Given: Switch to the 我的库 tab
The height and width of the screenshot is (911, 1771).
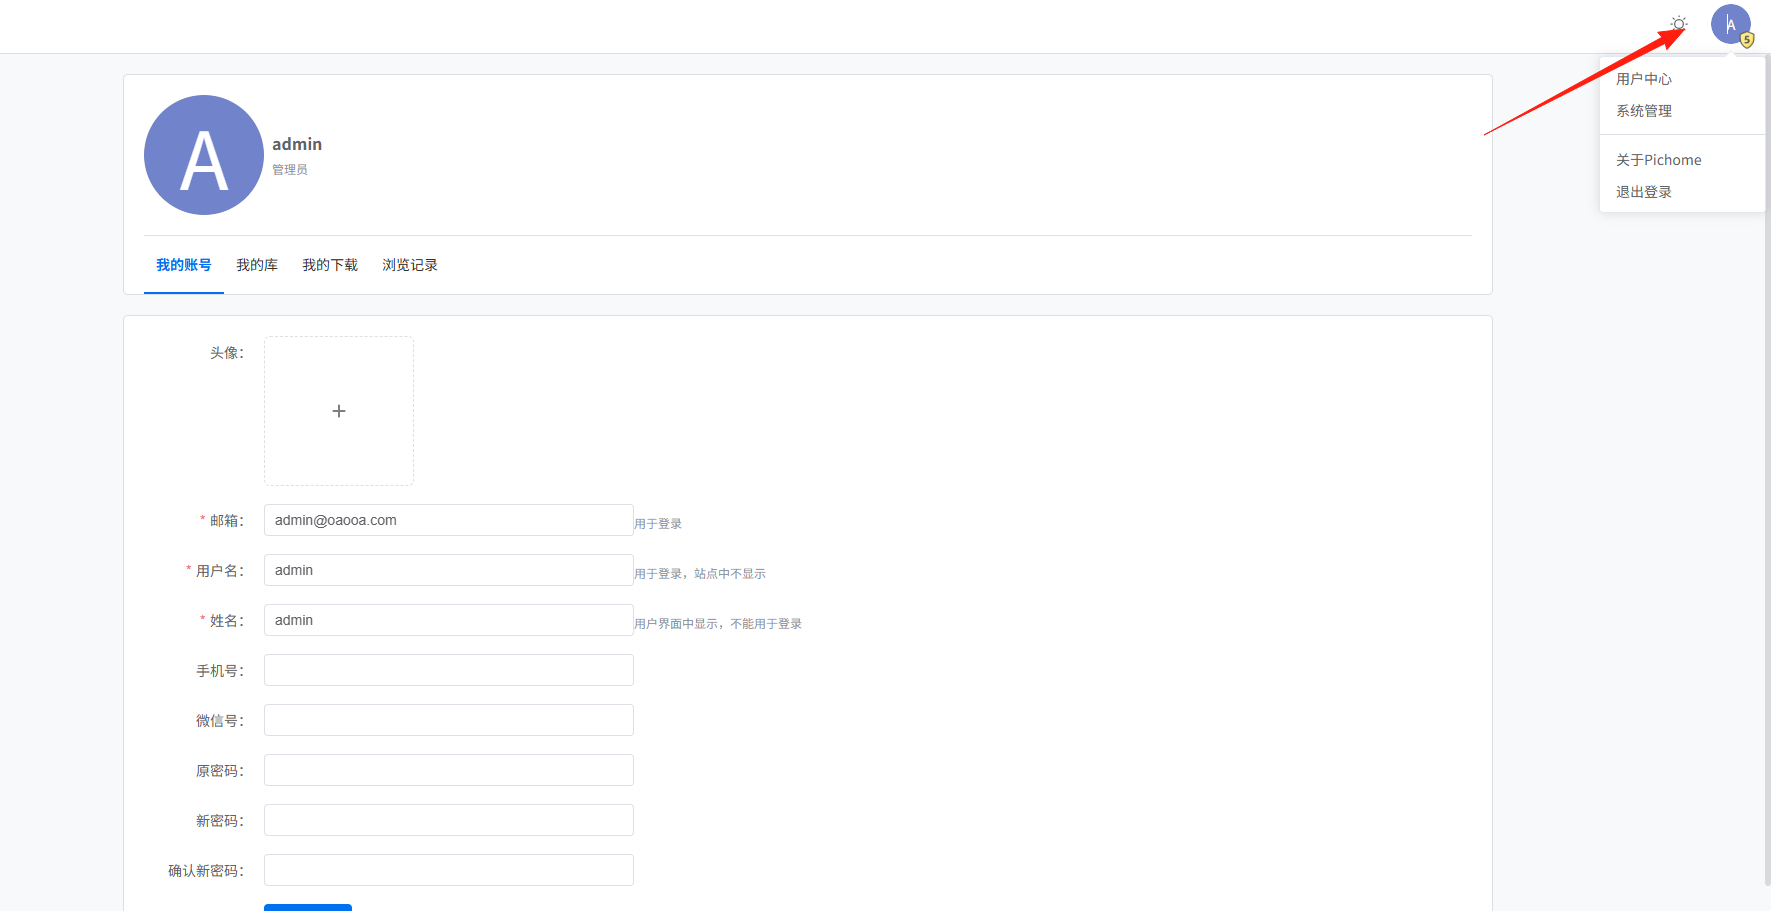Looking at the screenshot, I should coord(257,265).
